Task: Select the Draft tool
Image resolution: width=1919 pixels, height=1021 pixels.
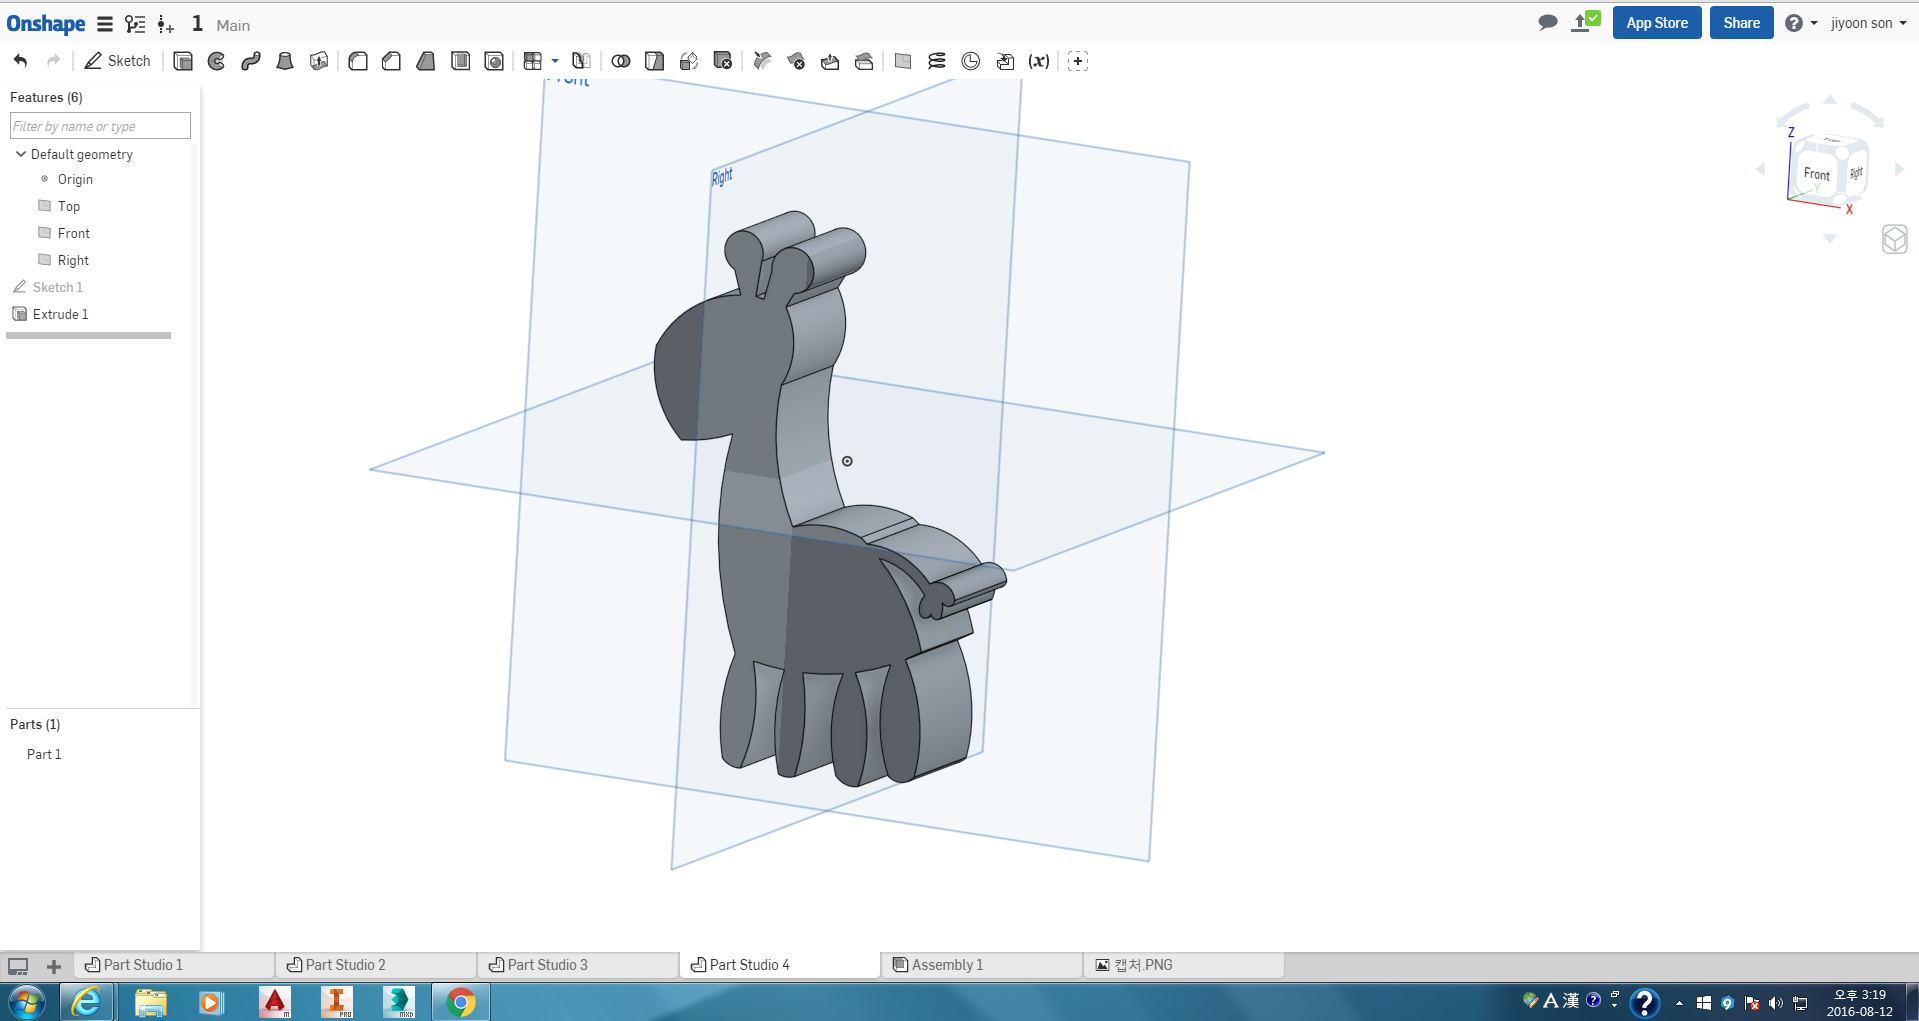Action: pyautogui.click(x=426, y=61)
